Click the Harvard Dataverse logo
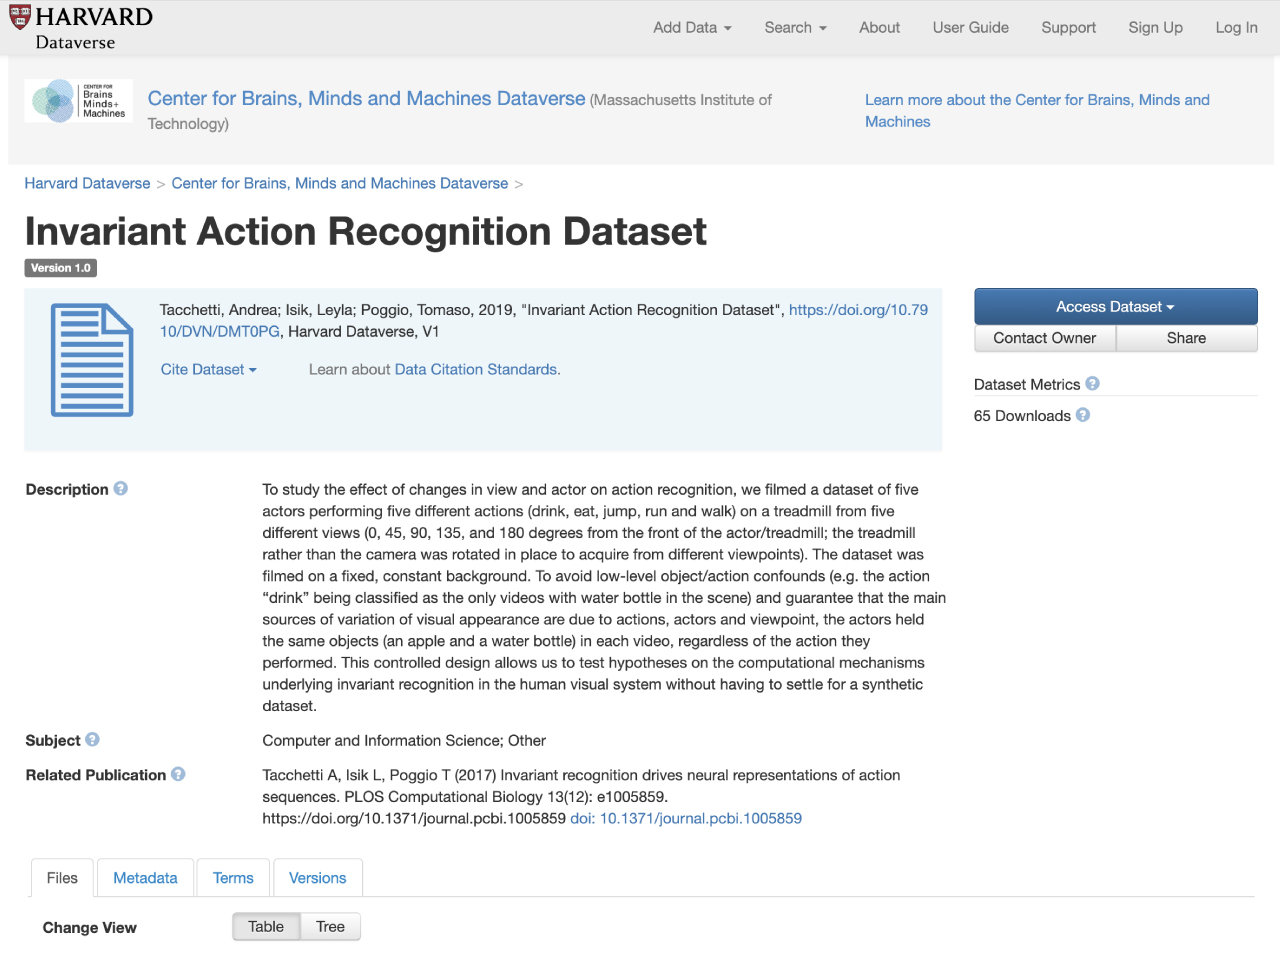This screenshot has height=960, width=1280. click(x=81, y=28)
